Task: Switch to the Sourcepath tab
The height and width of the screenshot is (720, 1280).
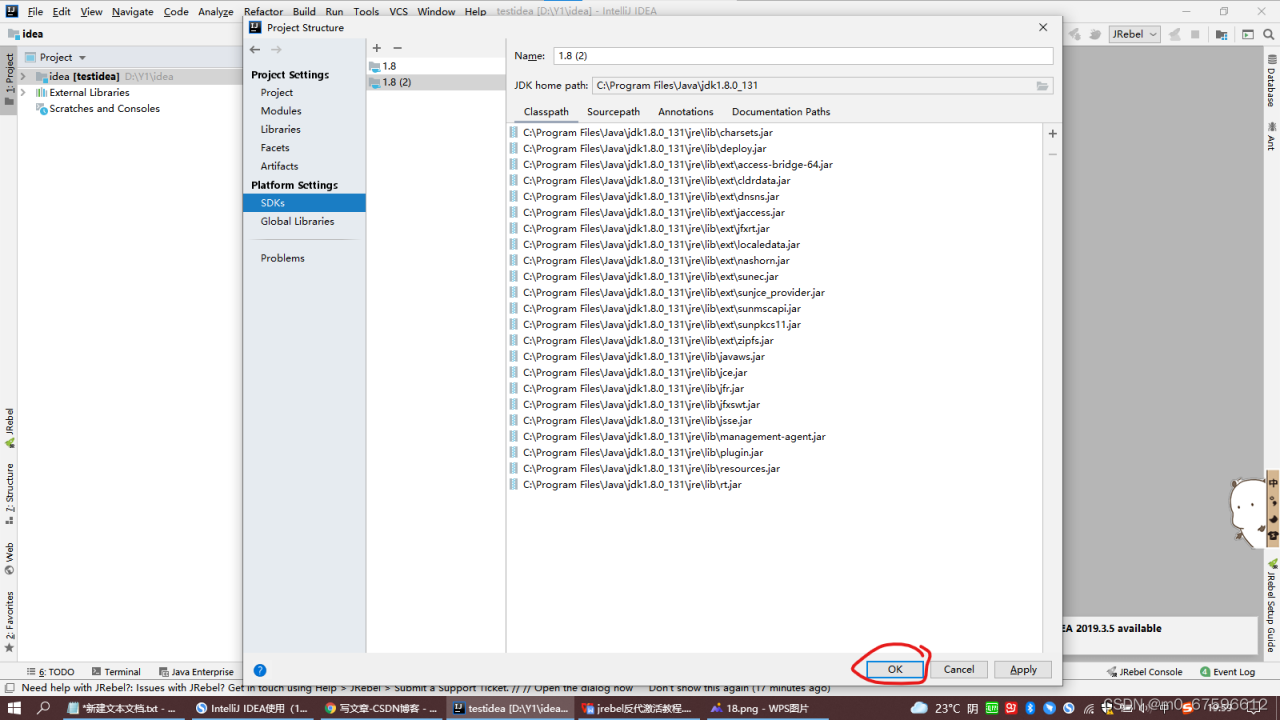Action: tap(613, 112)
